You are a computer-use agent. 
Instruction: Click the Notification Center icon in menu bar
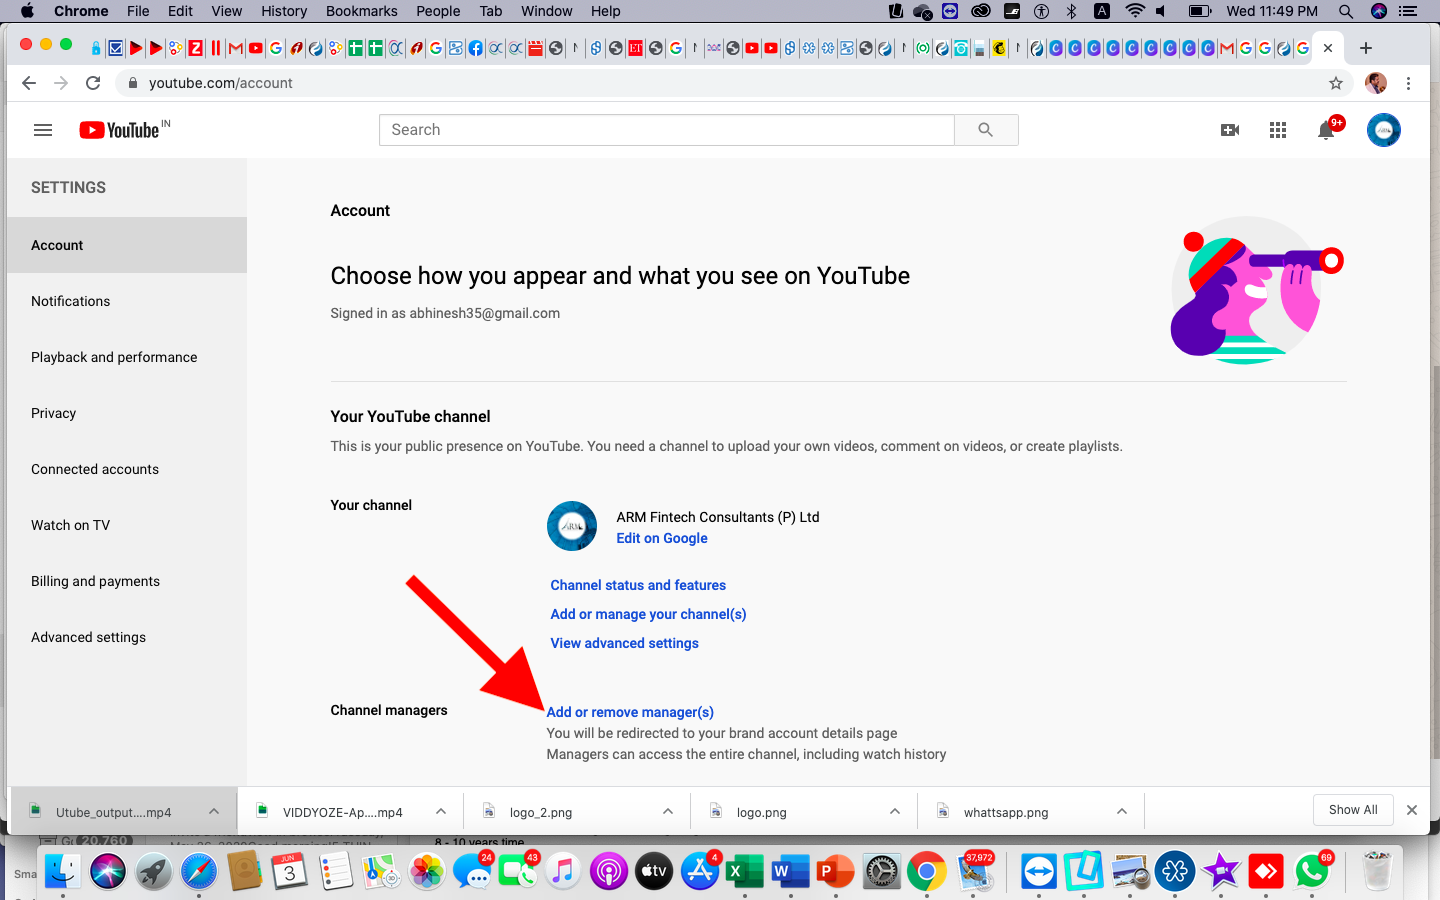coord(1409,11)
